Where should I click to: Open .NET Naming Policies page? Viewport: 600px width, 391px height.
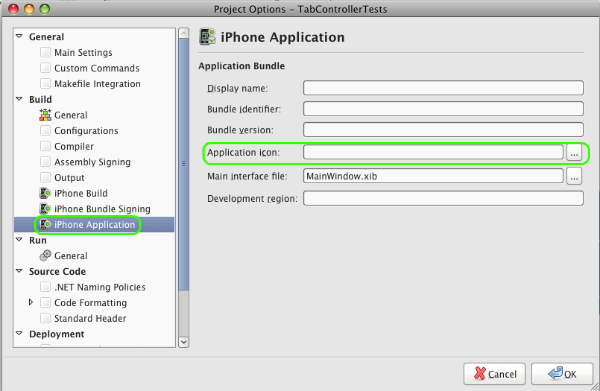(x=100, y=287)
